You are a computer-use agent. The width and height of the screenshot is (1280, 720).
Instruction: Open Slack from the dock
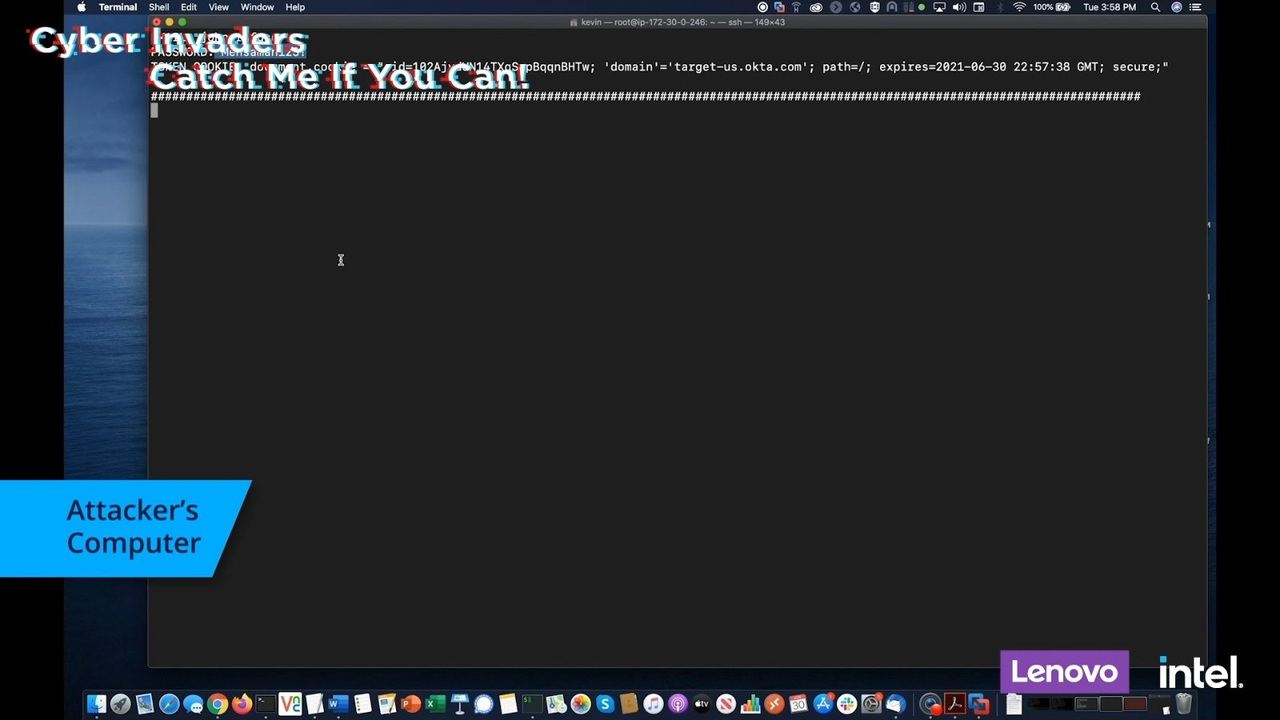(x=847, y=705)
